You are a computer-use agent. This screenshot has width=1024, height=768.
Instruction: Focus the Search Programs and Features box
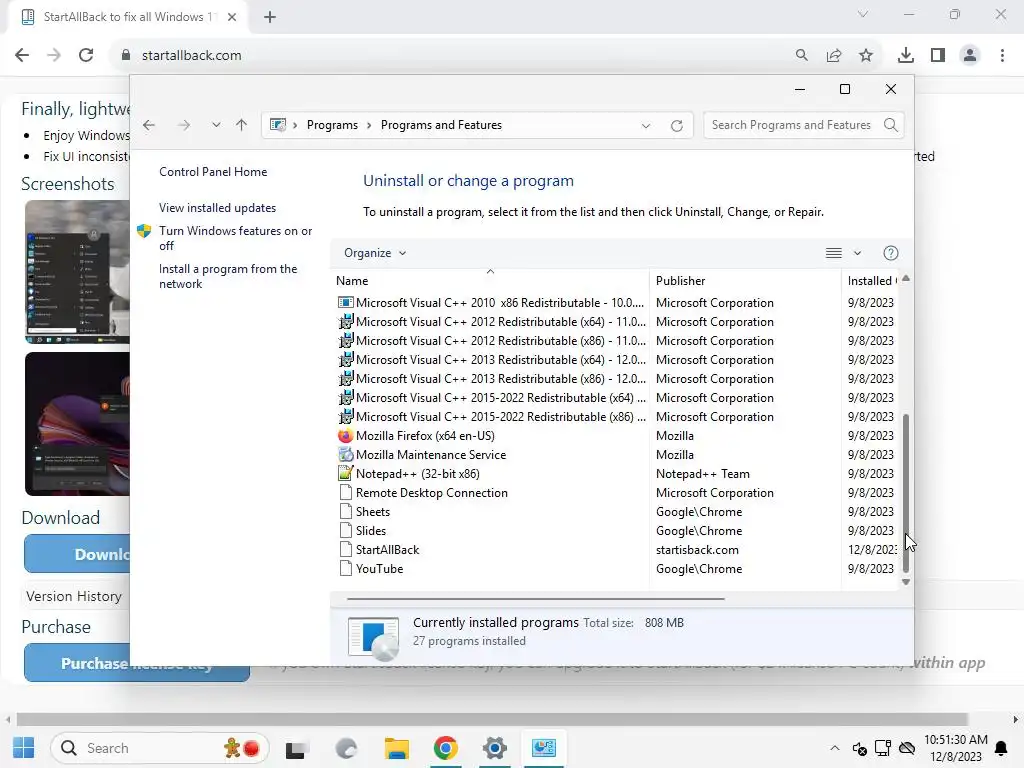pyautogui.click(x=792, y=125)
